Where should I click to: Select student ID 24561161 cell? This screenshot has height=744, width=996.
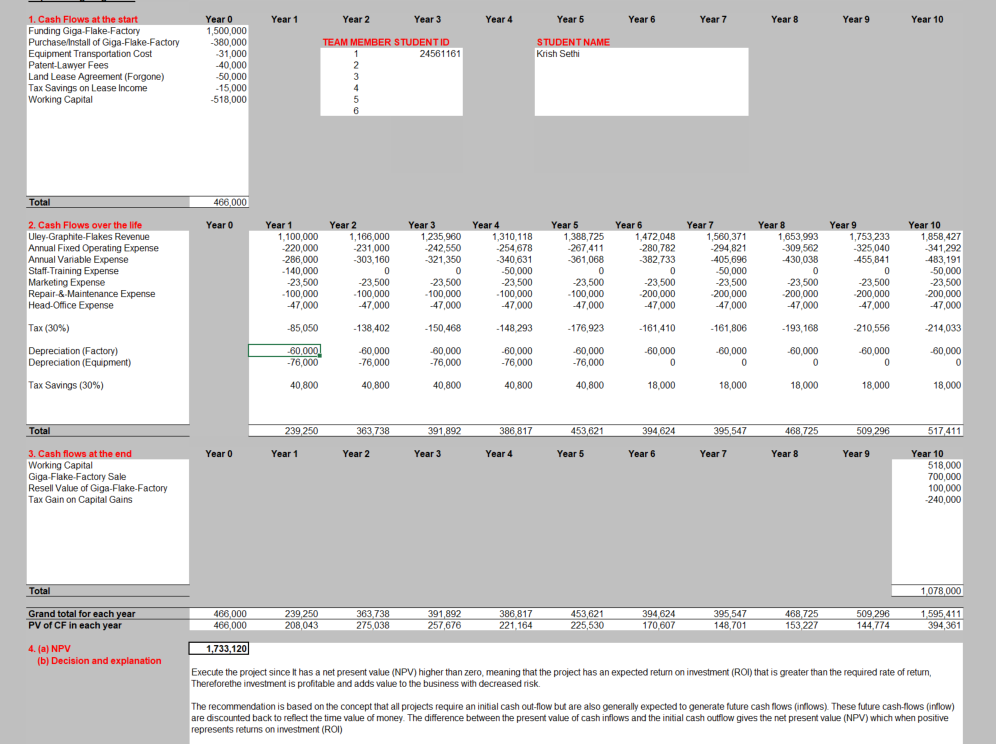440,53
